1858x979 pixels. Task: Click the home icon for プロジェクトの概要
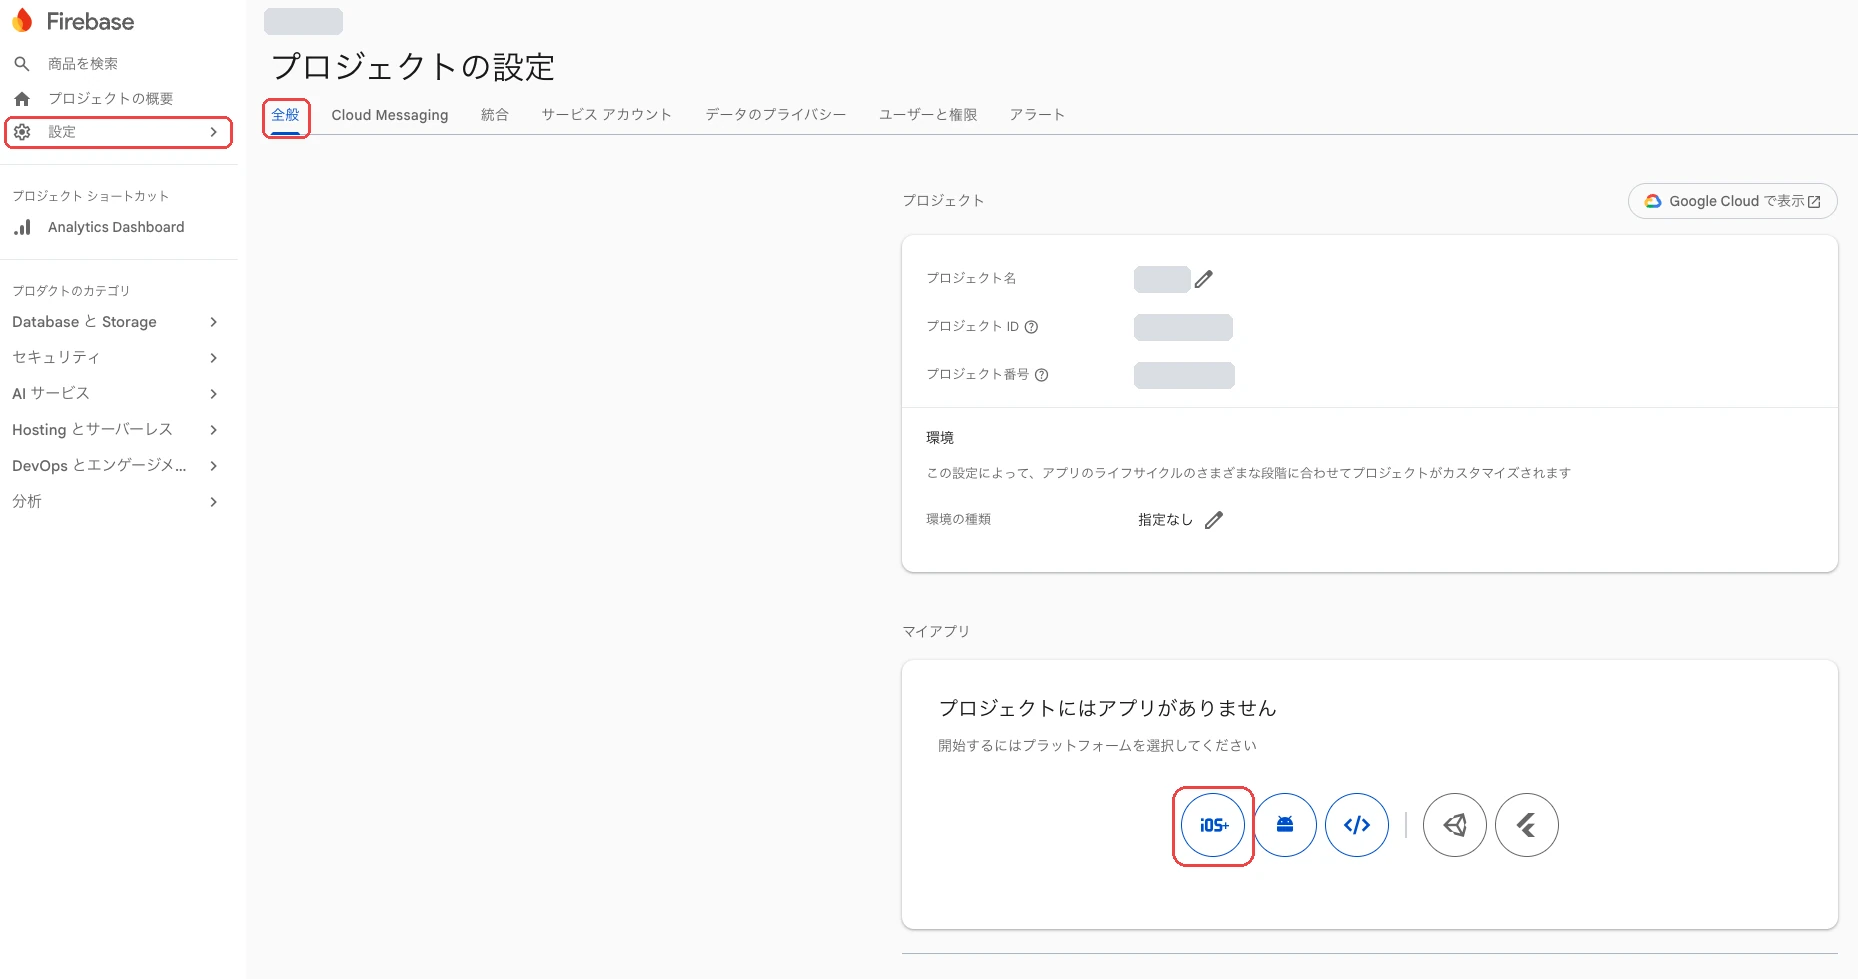click(22, 99)
